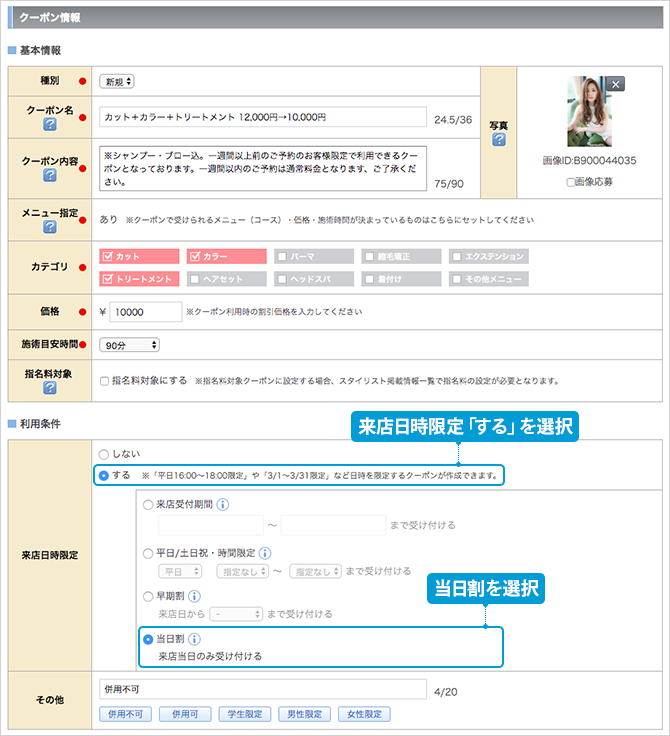Click the coupon model photo thumbnail
Viewport: 670px width, 736px height.
click(589, 112)
